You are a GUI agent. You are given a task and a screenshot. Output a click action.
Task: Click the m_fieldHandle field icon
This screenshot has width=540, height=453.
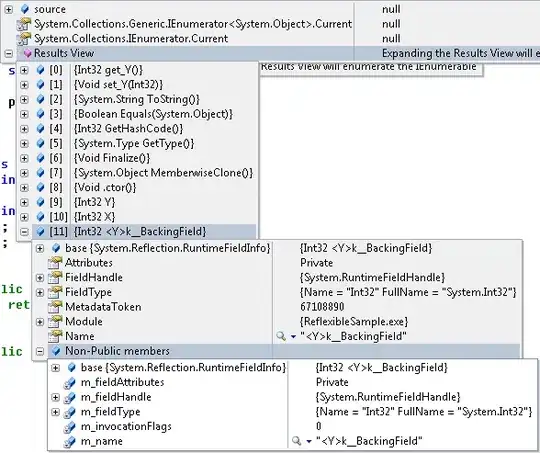pos(70,398)
